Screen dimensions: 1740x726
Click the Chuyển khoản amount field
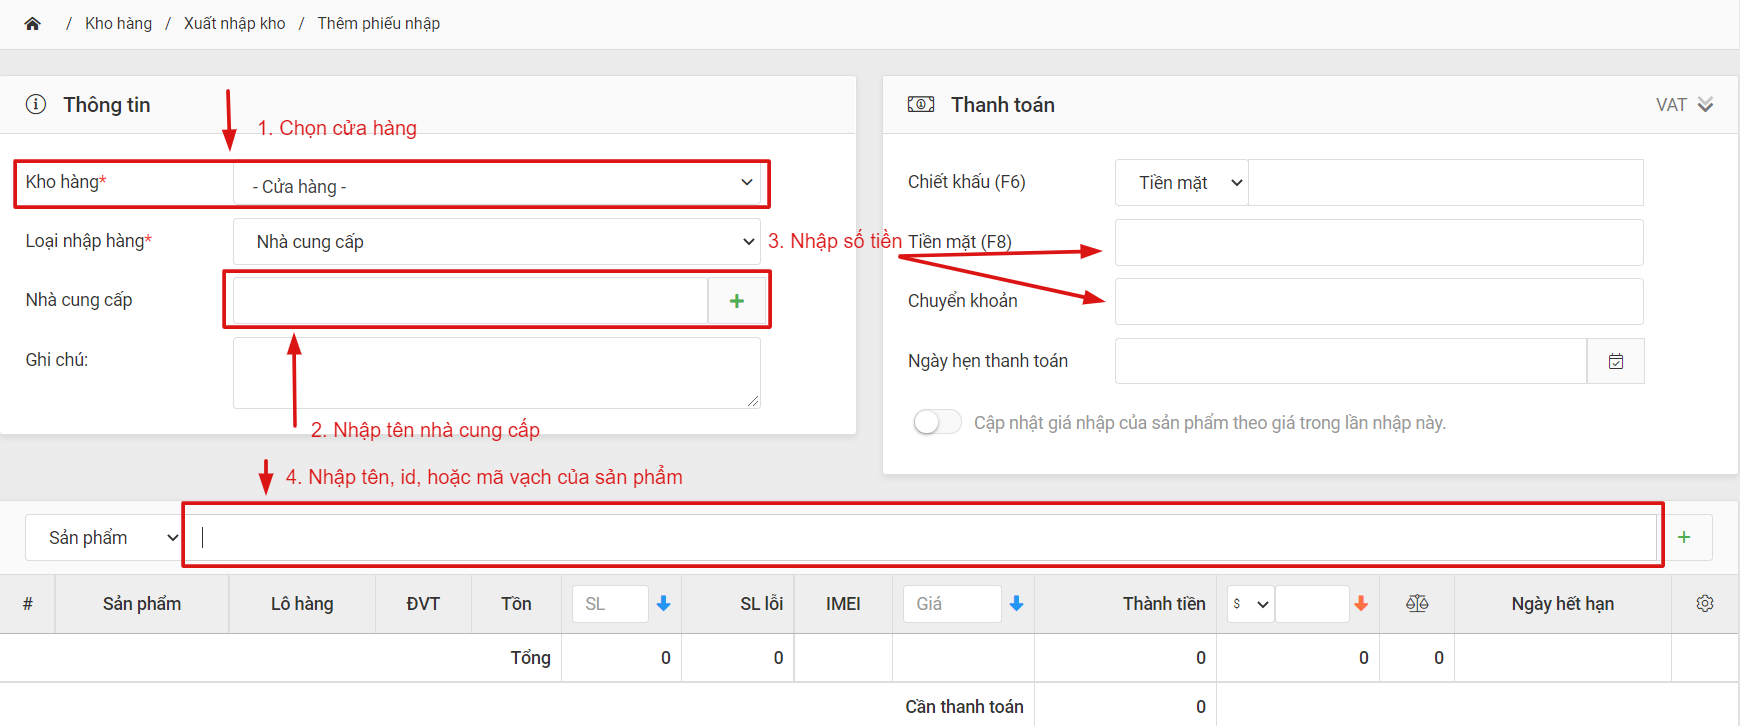tap(1378, 302)
